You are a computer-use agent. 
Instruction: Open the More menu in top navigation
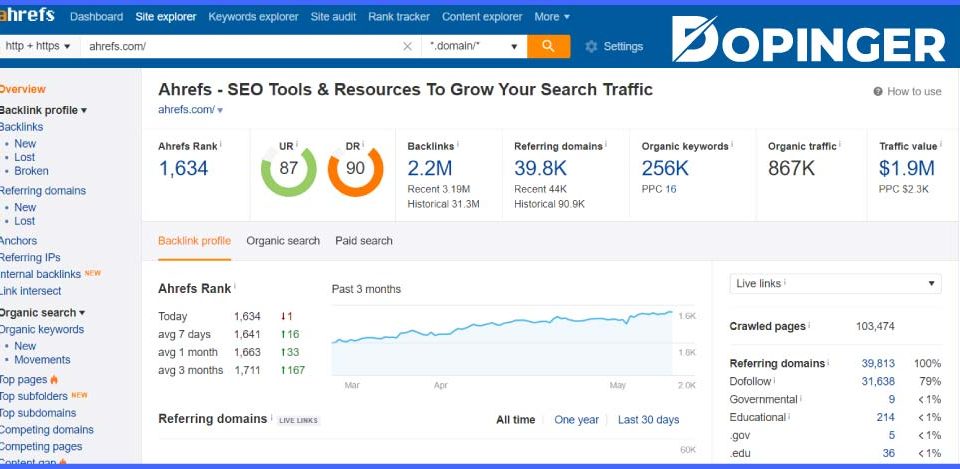(x=552, y=17)
